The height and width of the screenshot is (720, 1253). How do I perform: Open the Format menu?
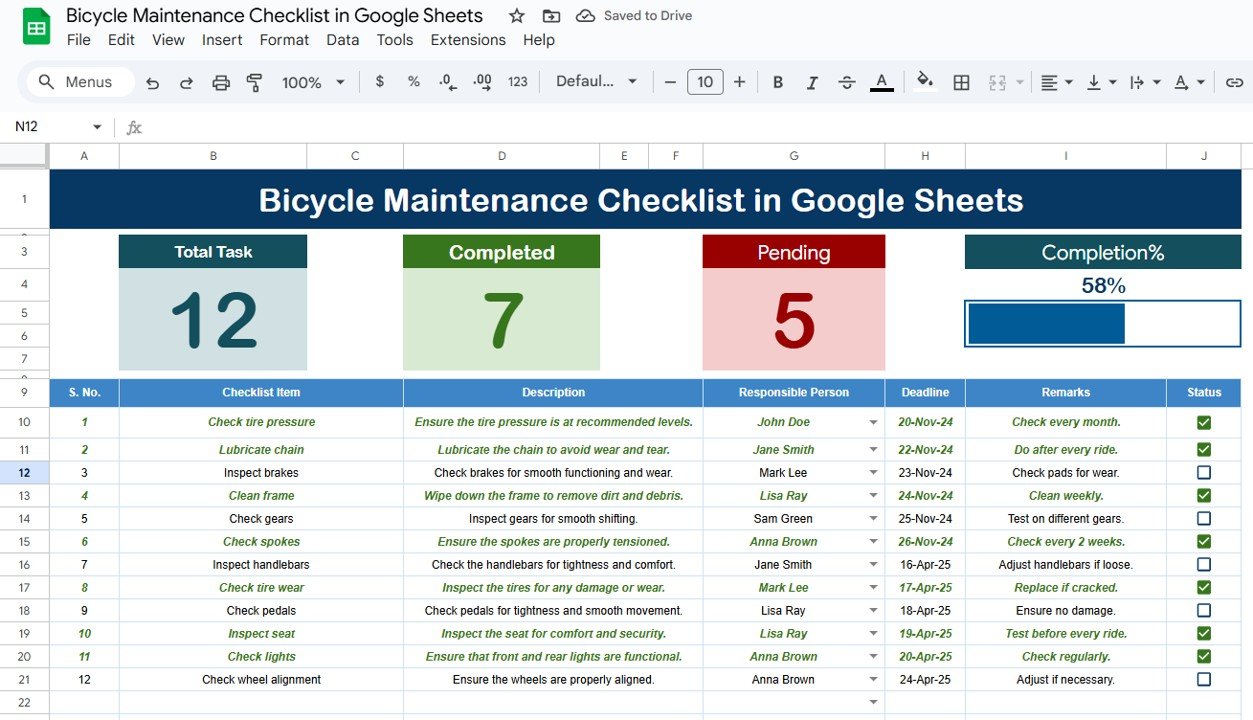click(x=284, y=40)
